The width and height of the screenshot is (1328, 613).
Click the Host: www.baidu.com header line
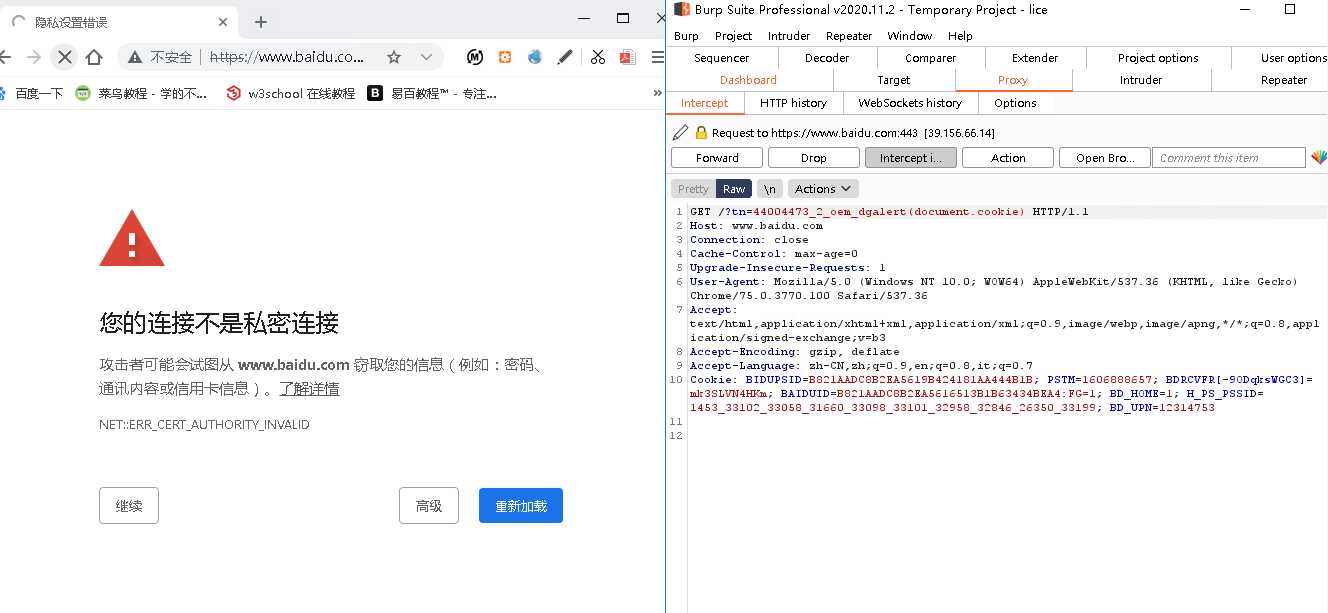click(x=756, y=226)
